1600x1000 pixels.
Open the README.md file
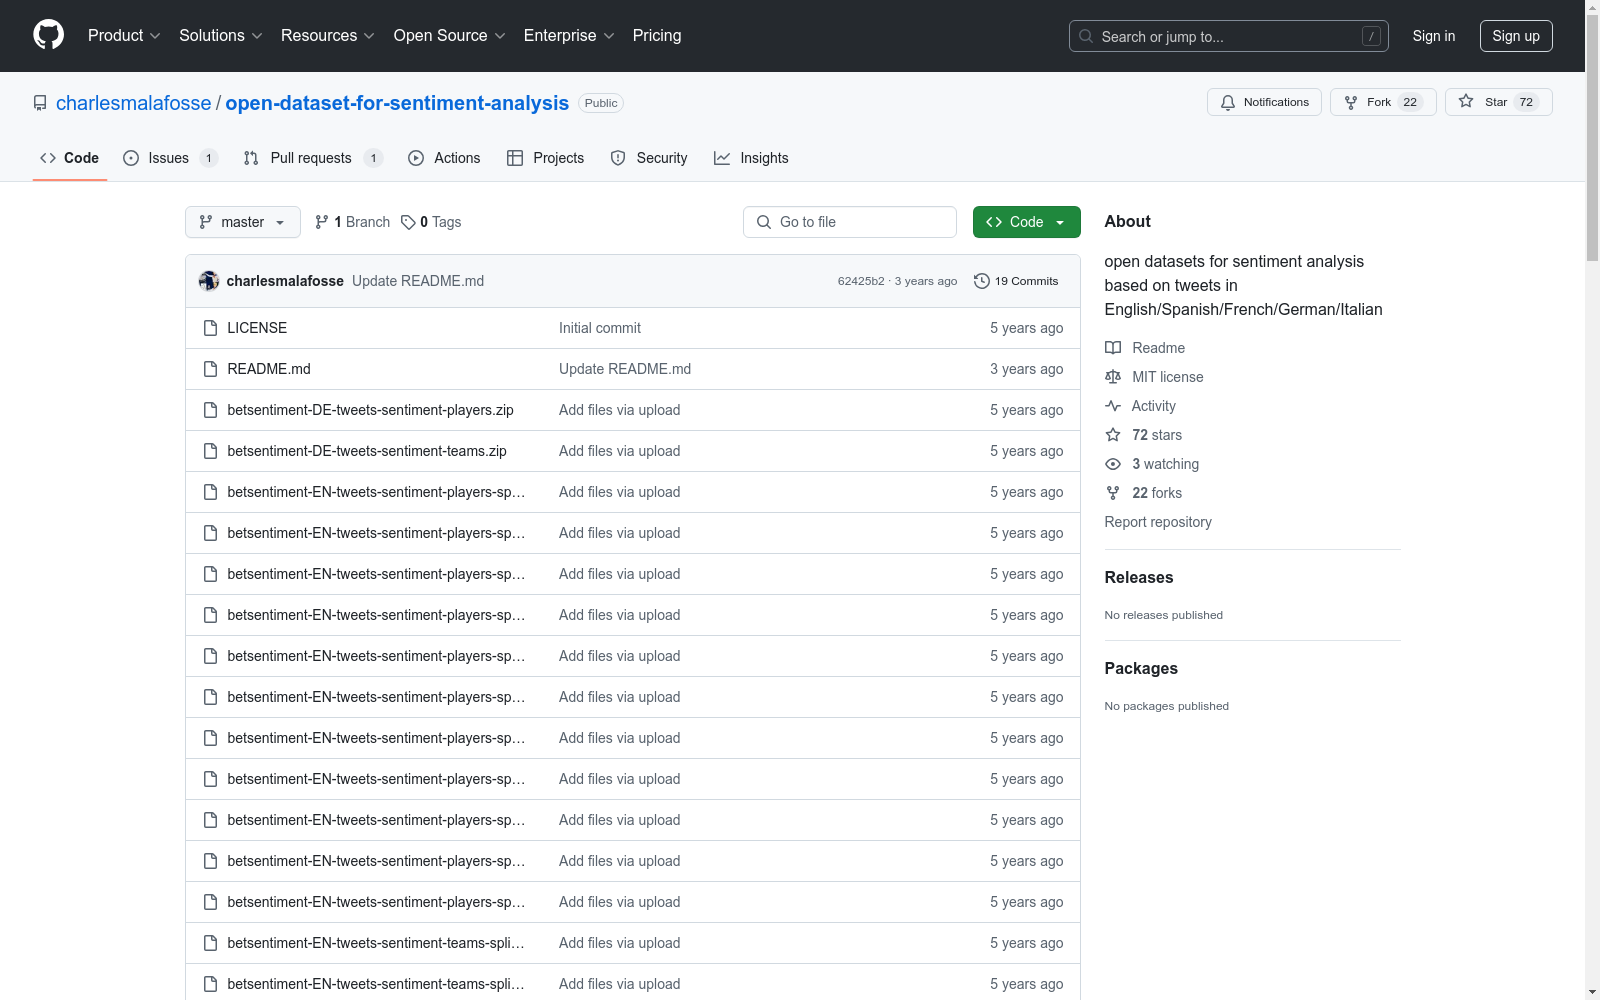pyautogui.click(x=269, y=369)
